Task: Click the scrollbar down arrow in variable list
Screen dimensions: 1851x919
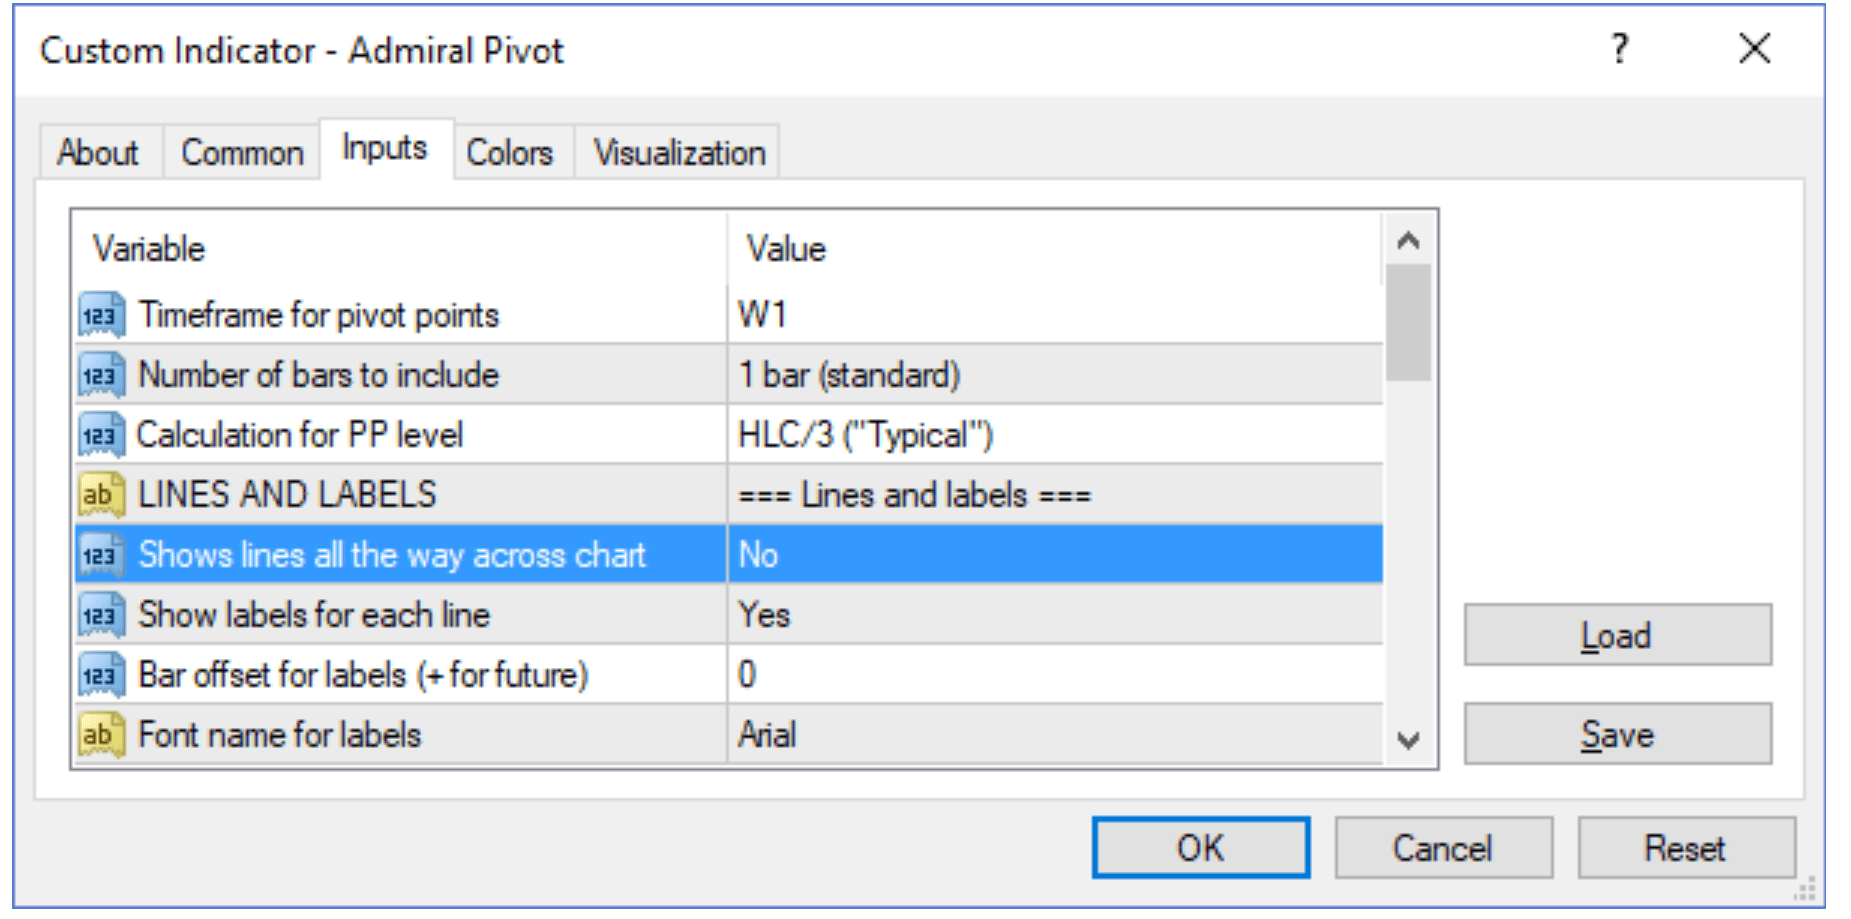Action: (1409, 740)
